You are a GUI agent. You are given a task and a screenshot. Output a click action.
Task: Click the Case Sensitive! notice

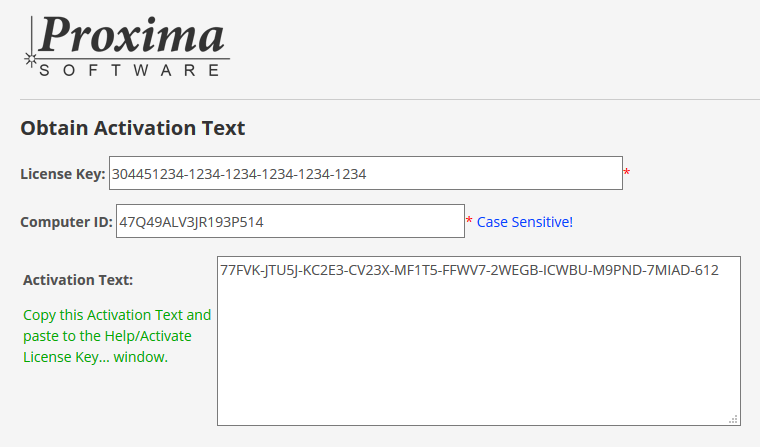click(525, 222)
